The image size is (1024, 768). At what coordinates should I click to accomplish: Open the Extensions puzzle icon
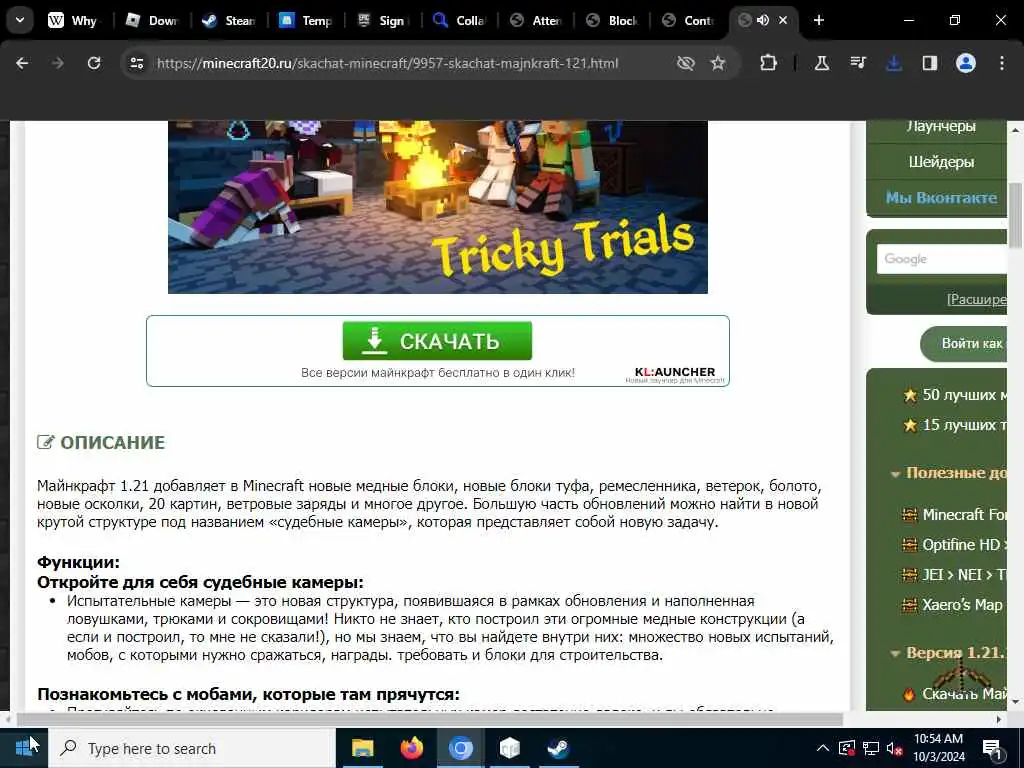point(768,63)
